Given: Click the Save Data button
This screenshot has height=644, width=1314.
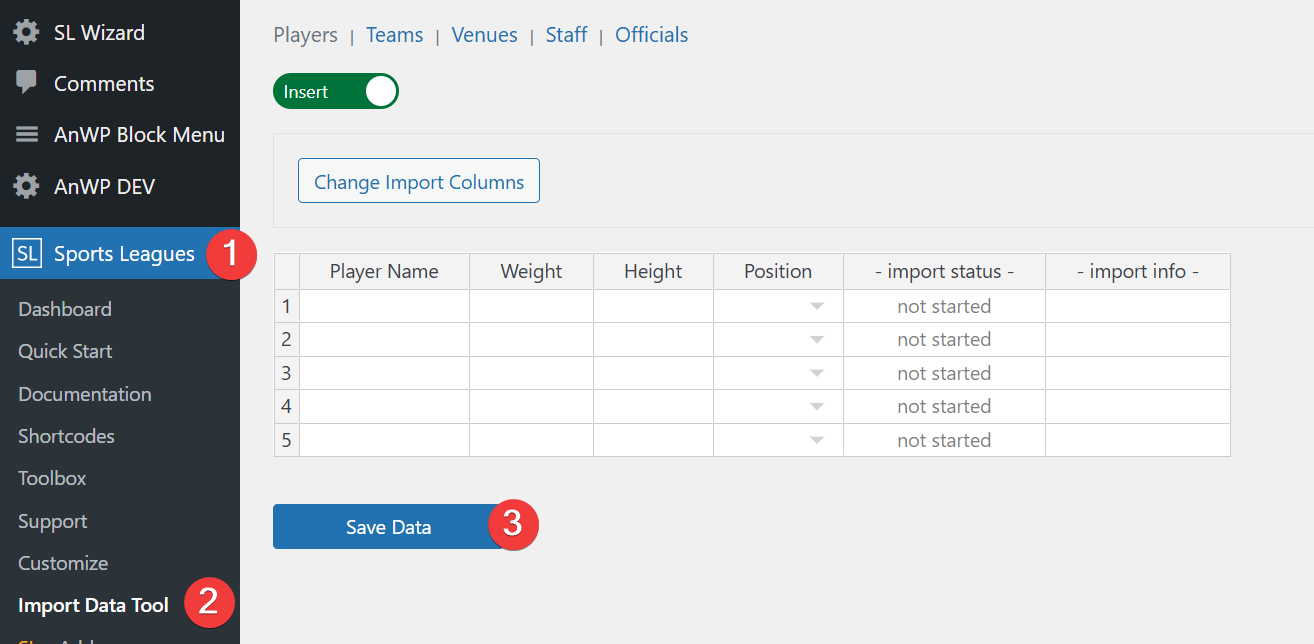Looking at the screenshot, I should click(x=389, y=527).
